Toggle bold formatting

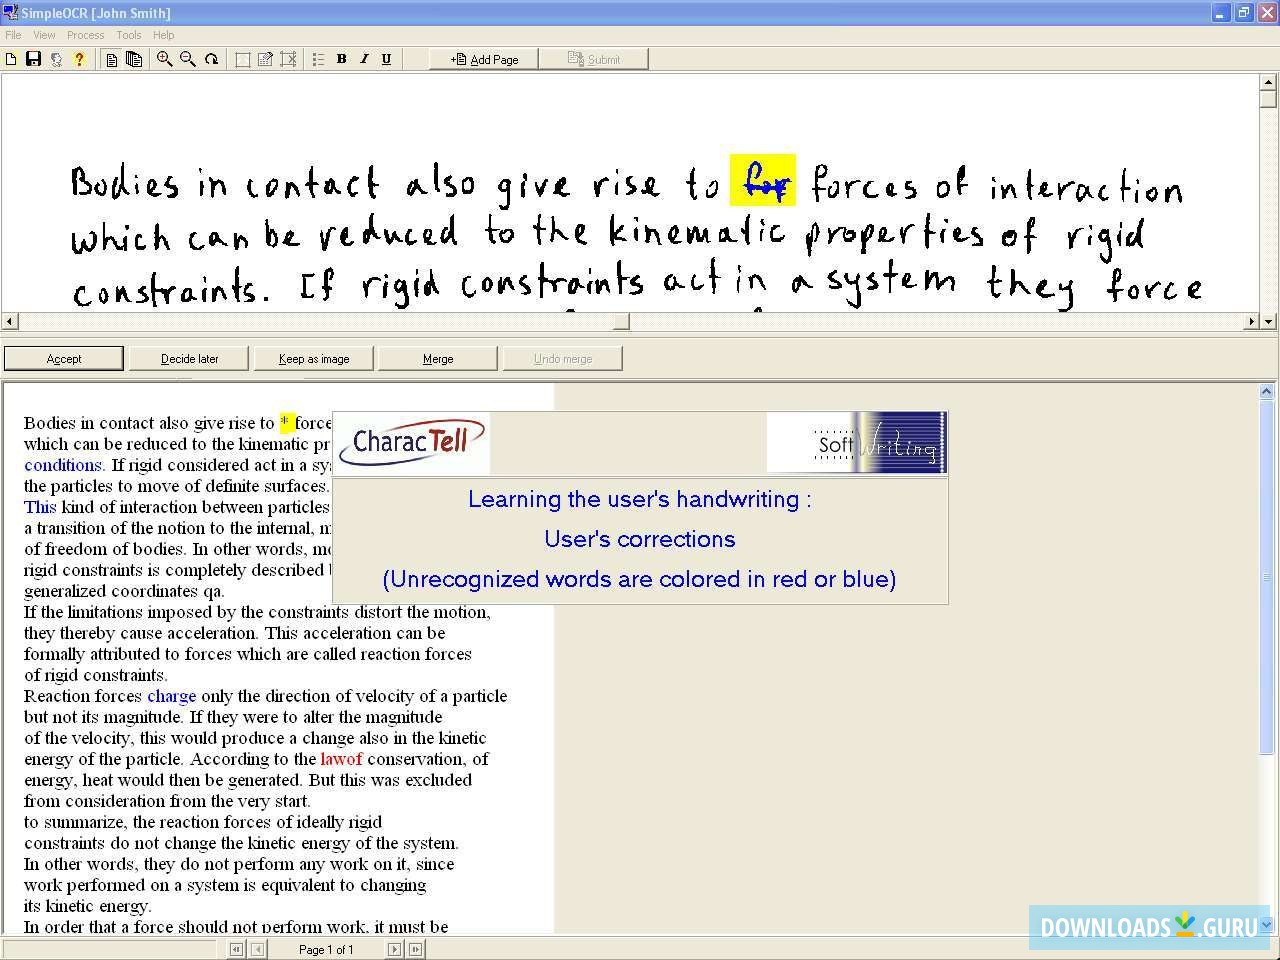point(341,58)
